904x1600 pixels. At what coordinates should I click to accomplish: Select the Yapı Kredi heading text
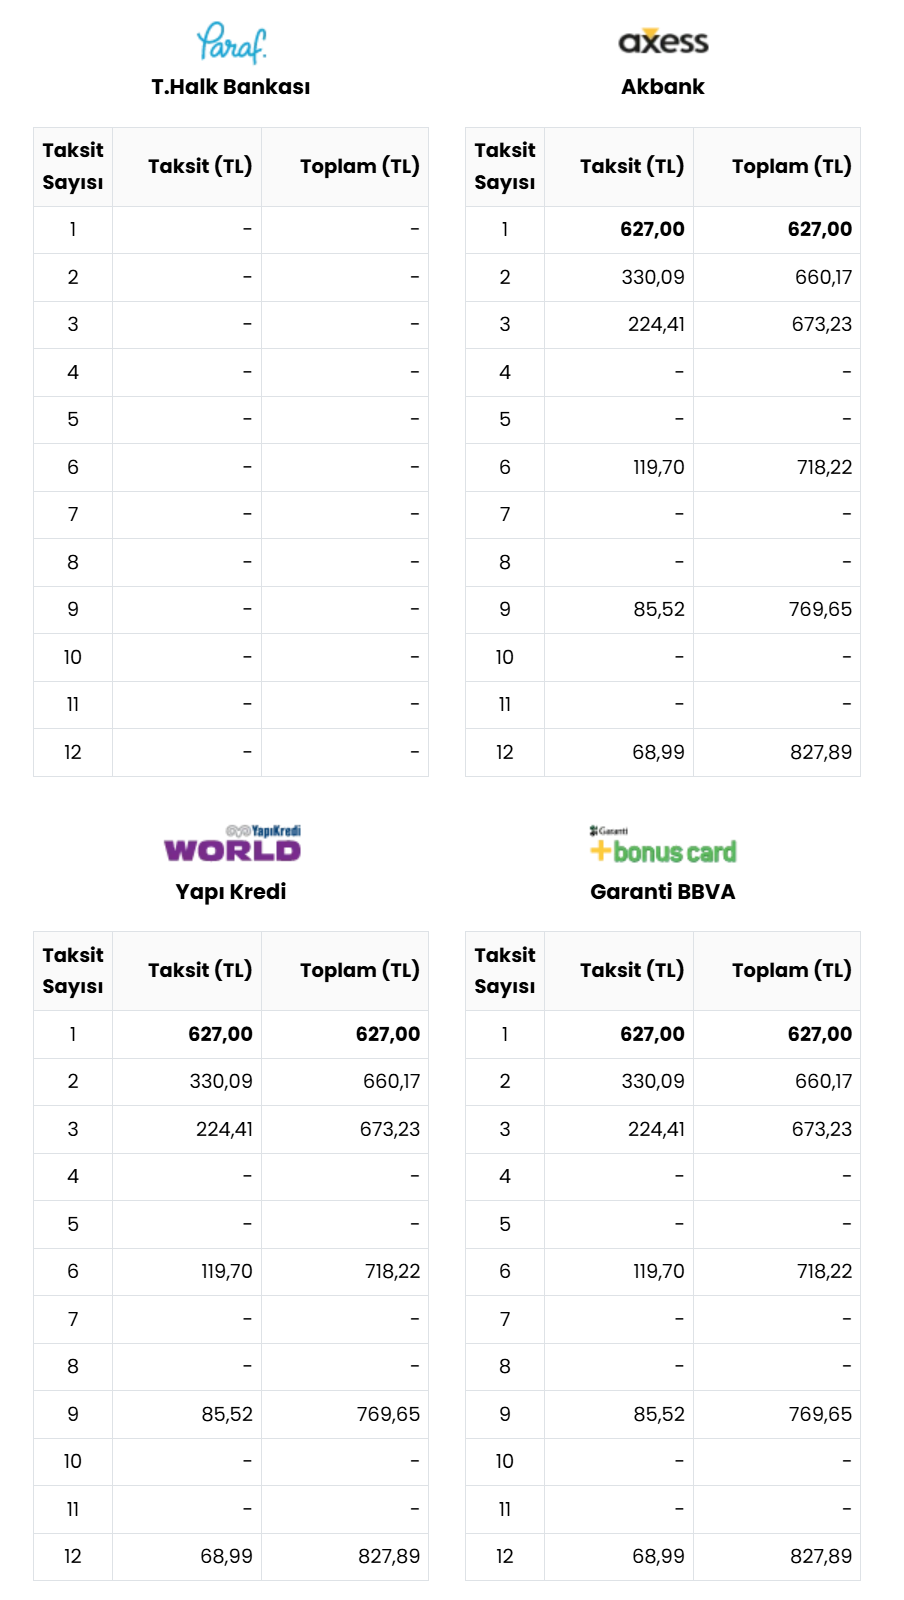(231, 891)
